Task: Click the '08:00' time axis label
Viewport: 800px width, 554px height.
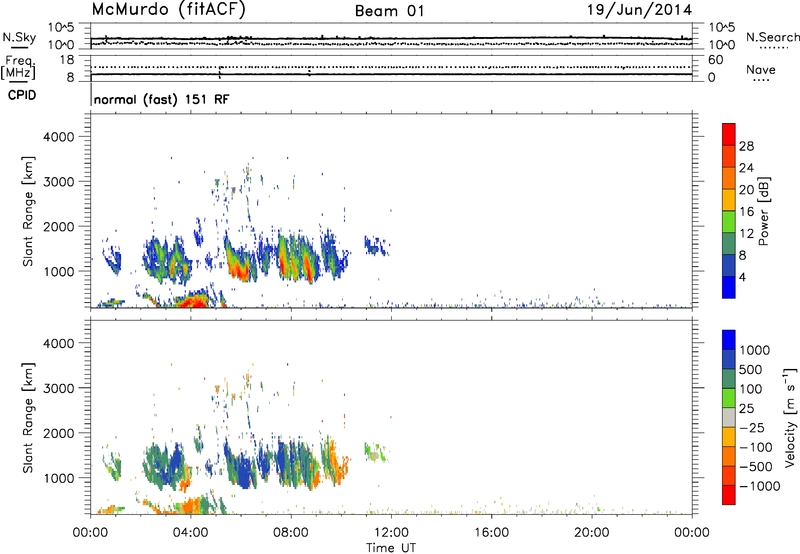Action: coord(291,533)
